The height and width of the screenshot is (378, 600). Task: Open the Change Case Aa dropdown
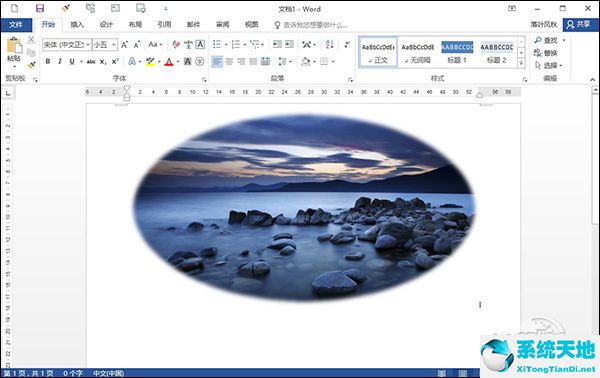(x=155, y=44)
